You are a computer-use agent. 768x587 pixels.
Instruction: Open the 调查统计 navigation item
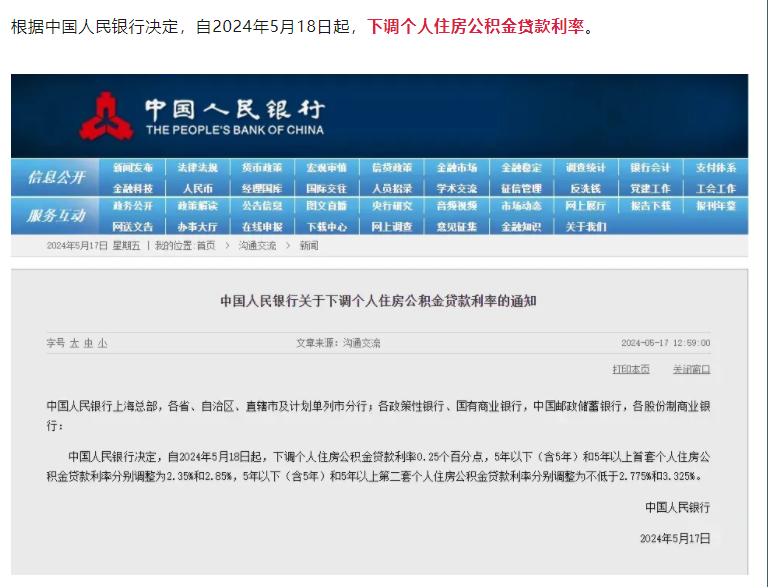586,168
